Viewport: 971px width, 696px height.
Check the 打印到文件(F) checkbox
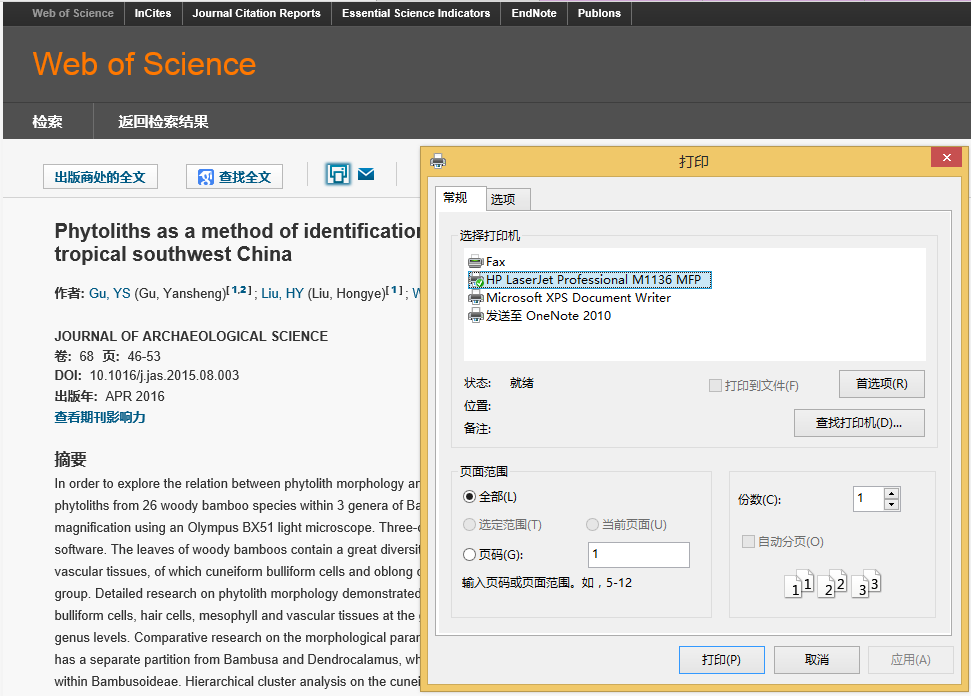715,385
